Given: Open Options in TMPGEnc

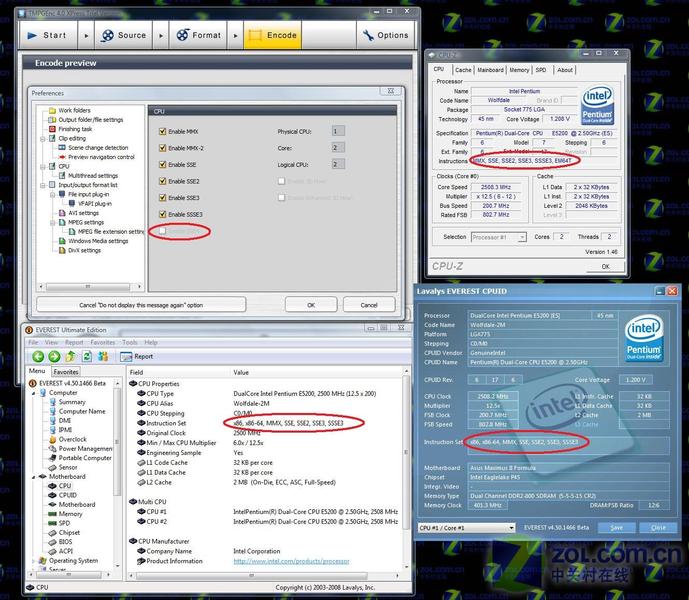Looking at the screenshot, I should 385,35.
